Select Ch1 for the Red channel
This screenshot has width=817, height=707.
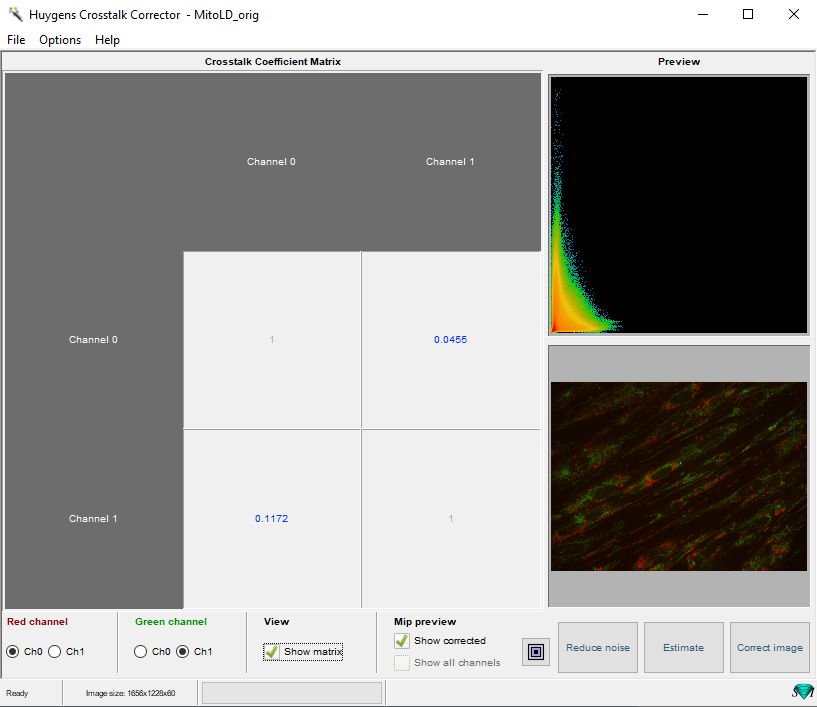pos(56,652)
